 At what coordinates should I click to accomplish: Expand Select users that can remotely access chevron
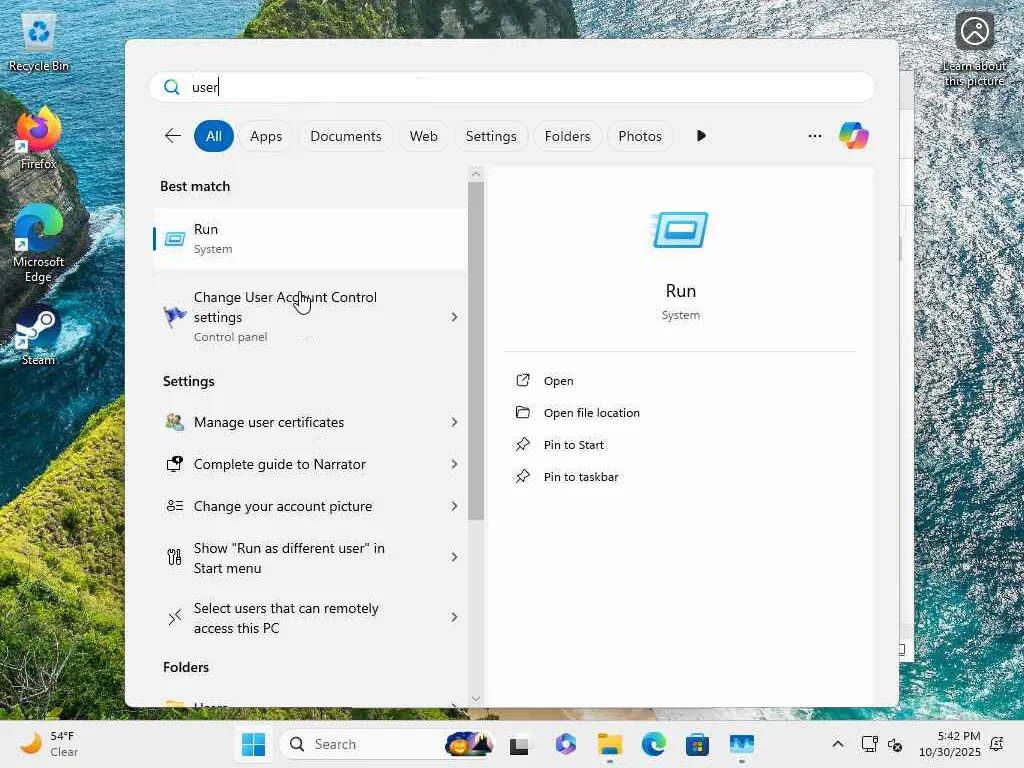[455, 617]
